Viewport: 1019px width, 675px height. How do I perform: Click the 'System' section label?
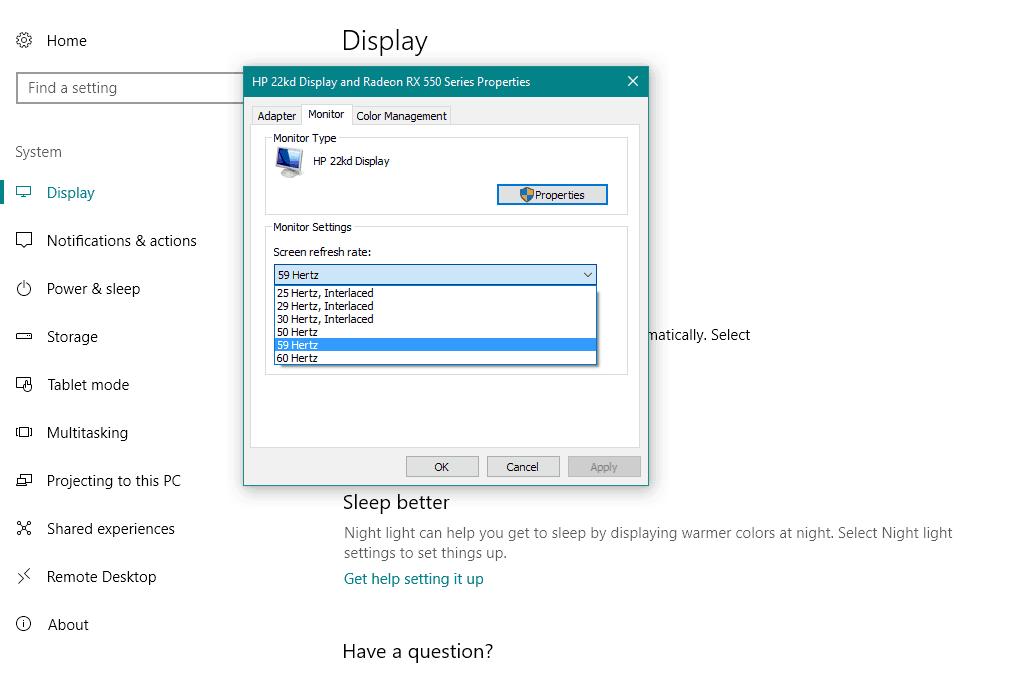[x=38, y=152]
